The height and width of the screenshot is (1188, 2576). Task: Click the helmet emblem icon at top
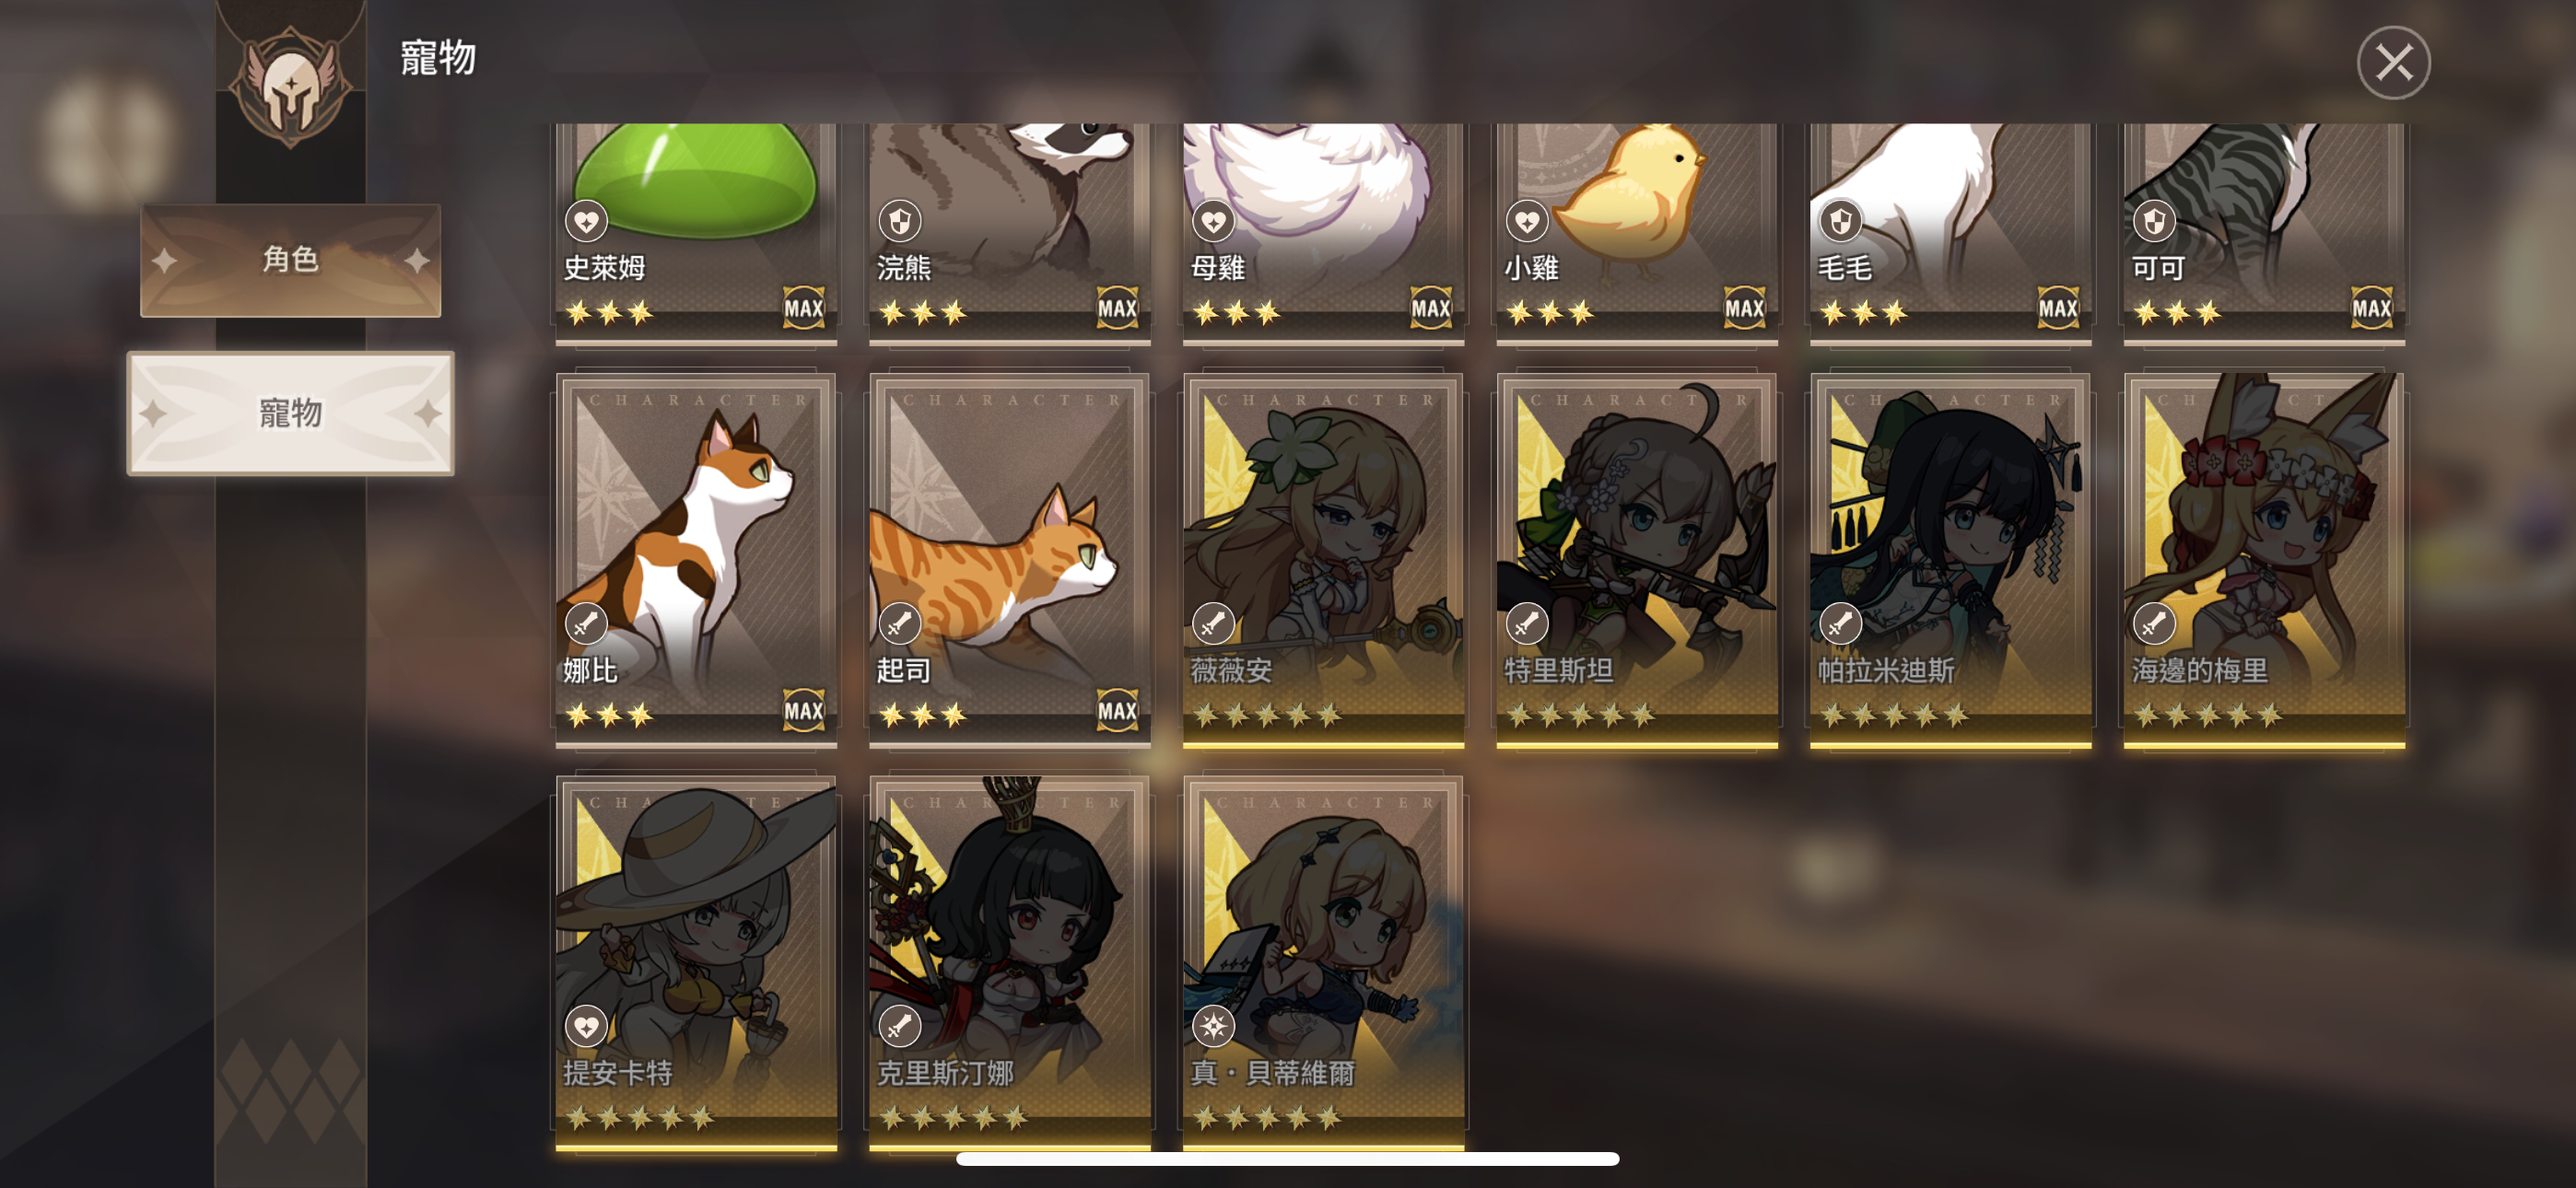click(x=291, y=87)
